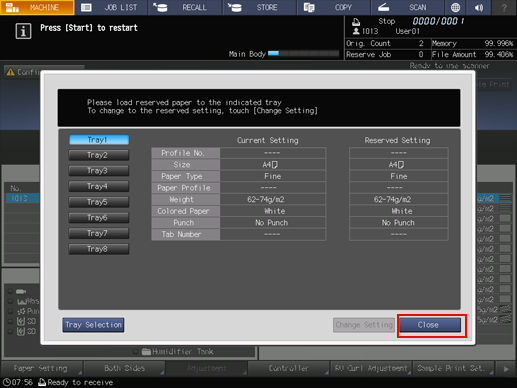This screenshot has width=517, height=388.
Task: Select Tray1 button
Action: tap(99, 140)
